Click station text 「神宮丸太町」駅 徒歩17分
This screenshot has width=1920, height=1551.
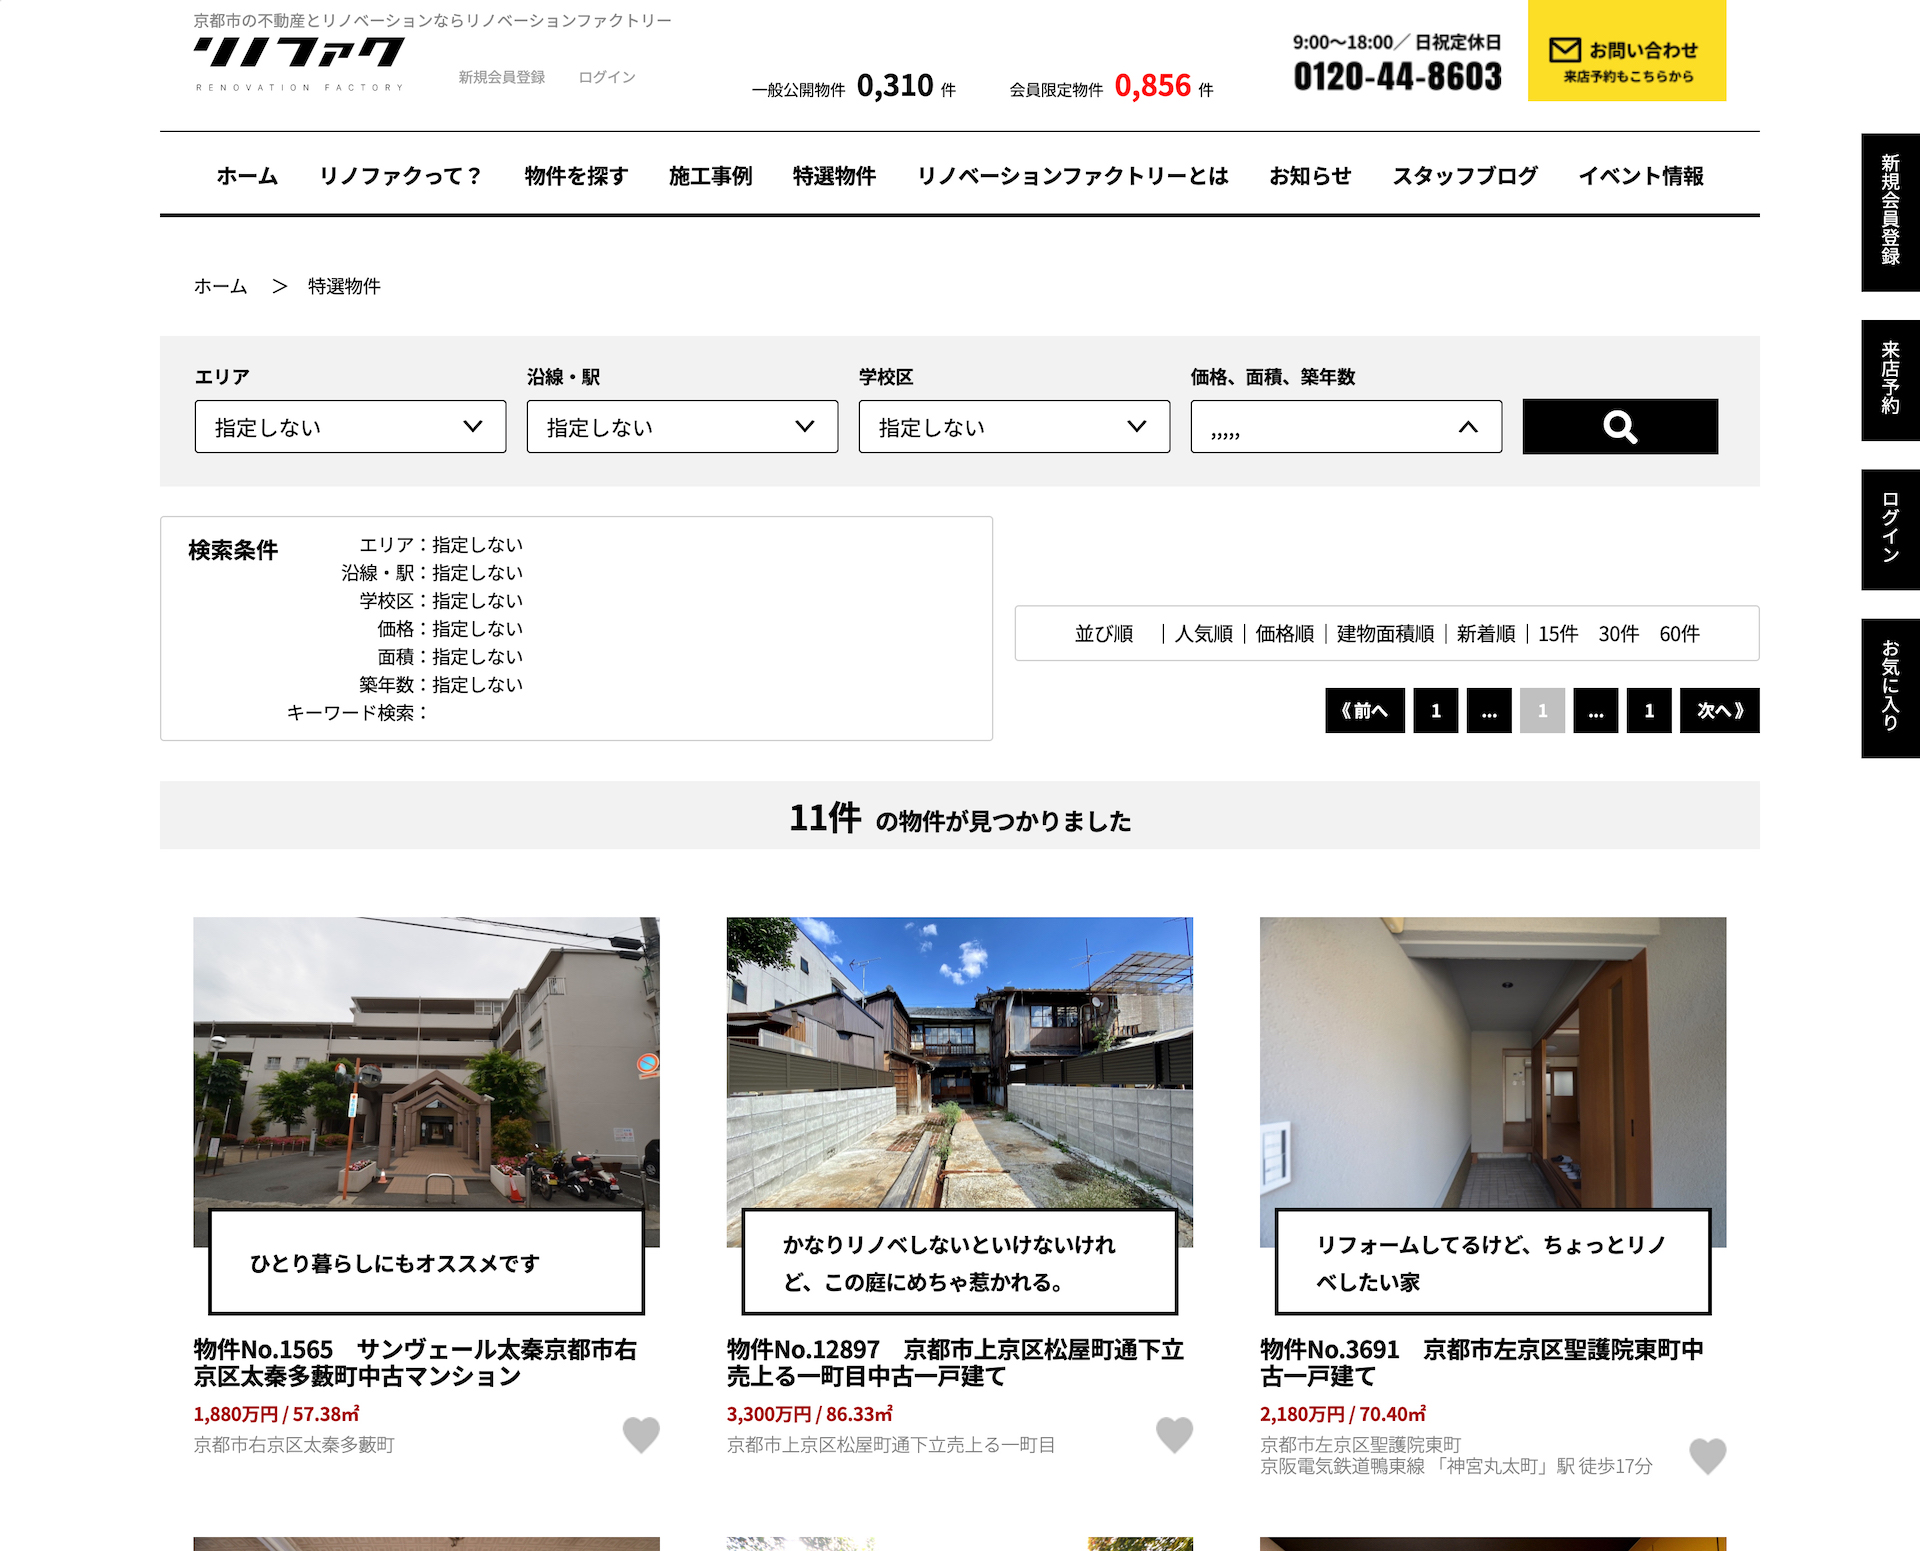pos(1543,1466)
